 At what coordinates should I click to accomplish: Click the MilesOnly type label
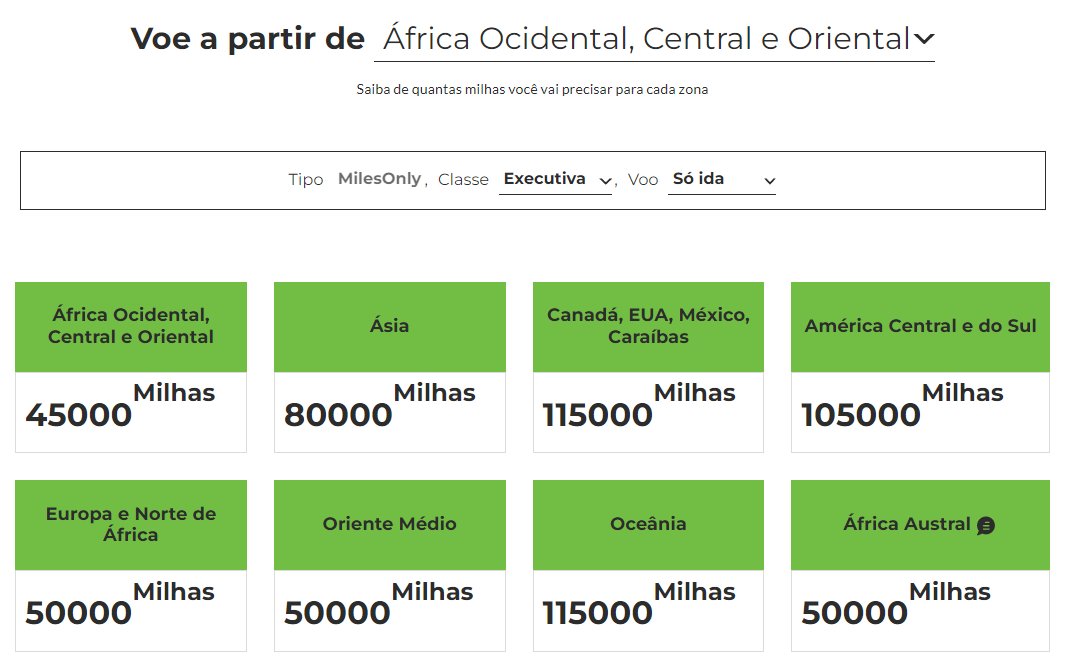coord(380,179)
